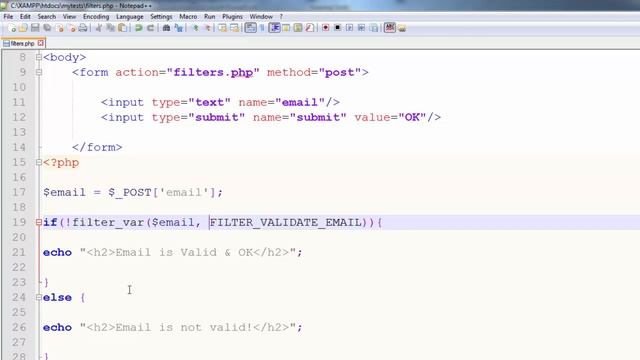The height and width of the screenshot is (360, 640).
Task: Save the document with the Save icon
Action: 35,28
